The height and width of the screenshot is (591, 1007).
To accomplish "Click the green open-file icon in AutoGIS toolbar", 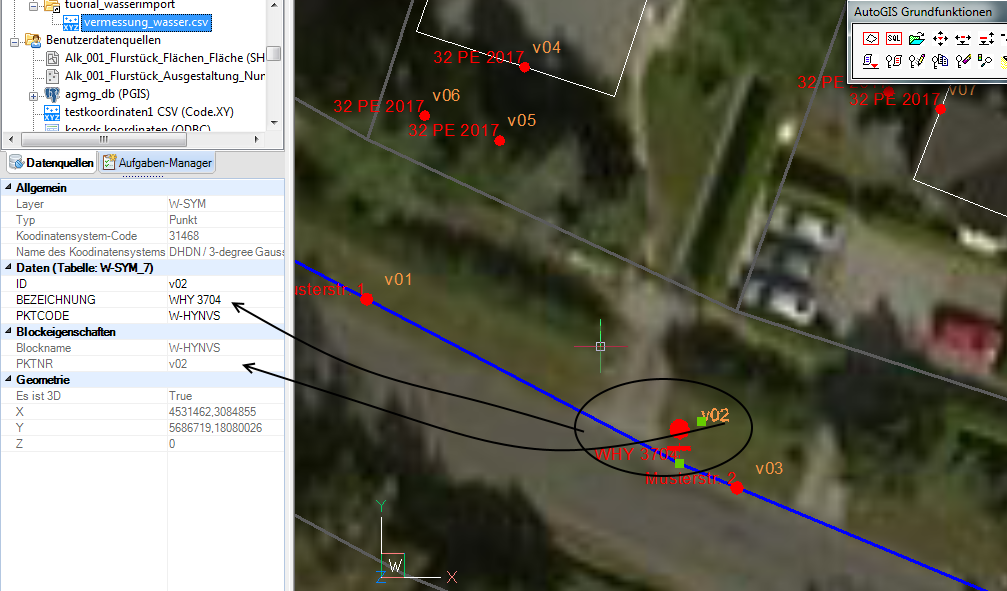I will (x=916, y=38).
